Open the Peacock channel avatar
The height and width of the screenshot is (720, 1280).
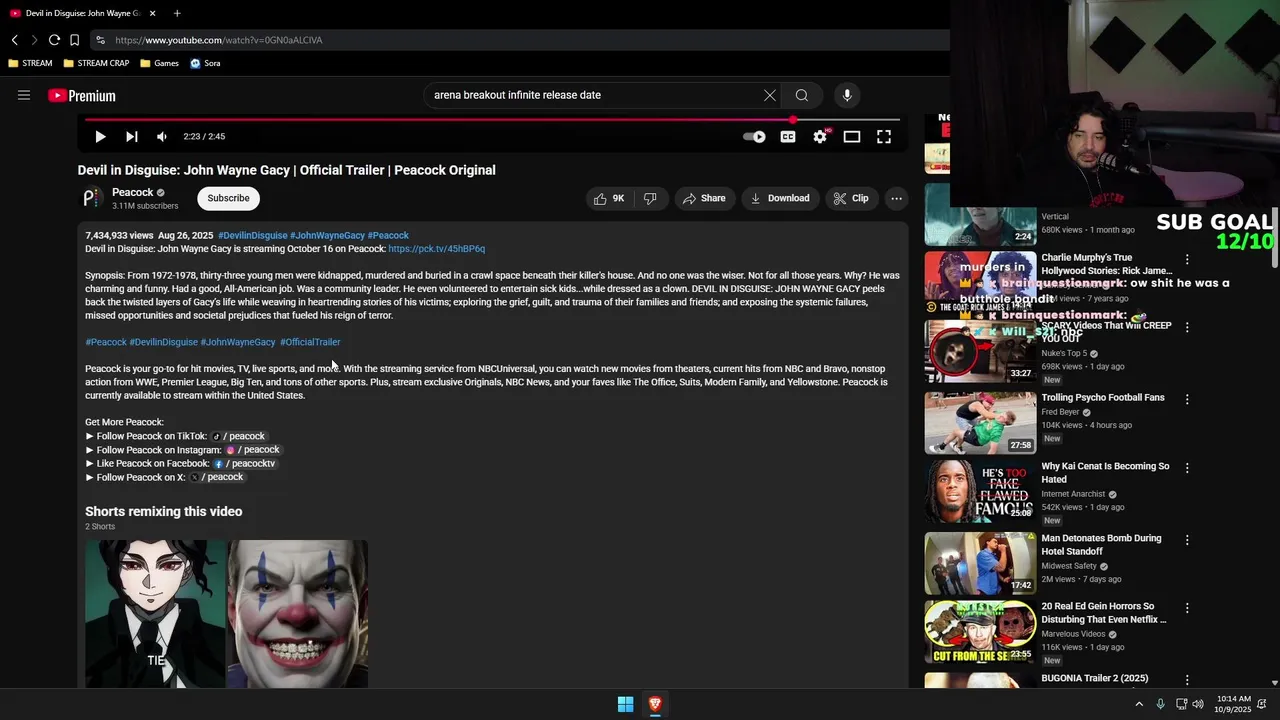point(91,198)
